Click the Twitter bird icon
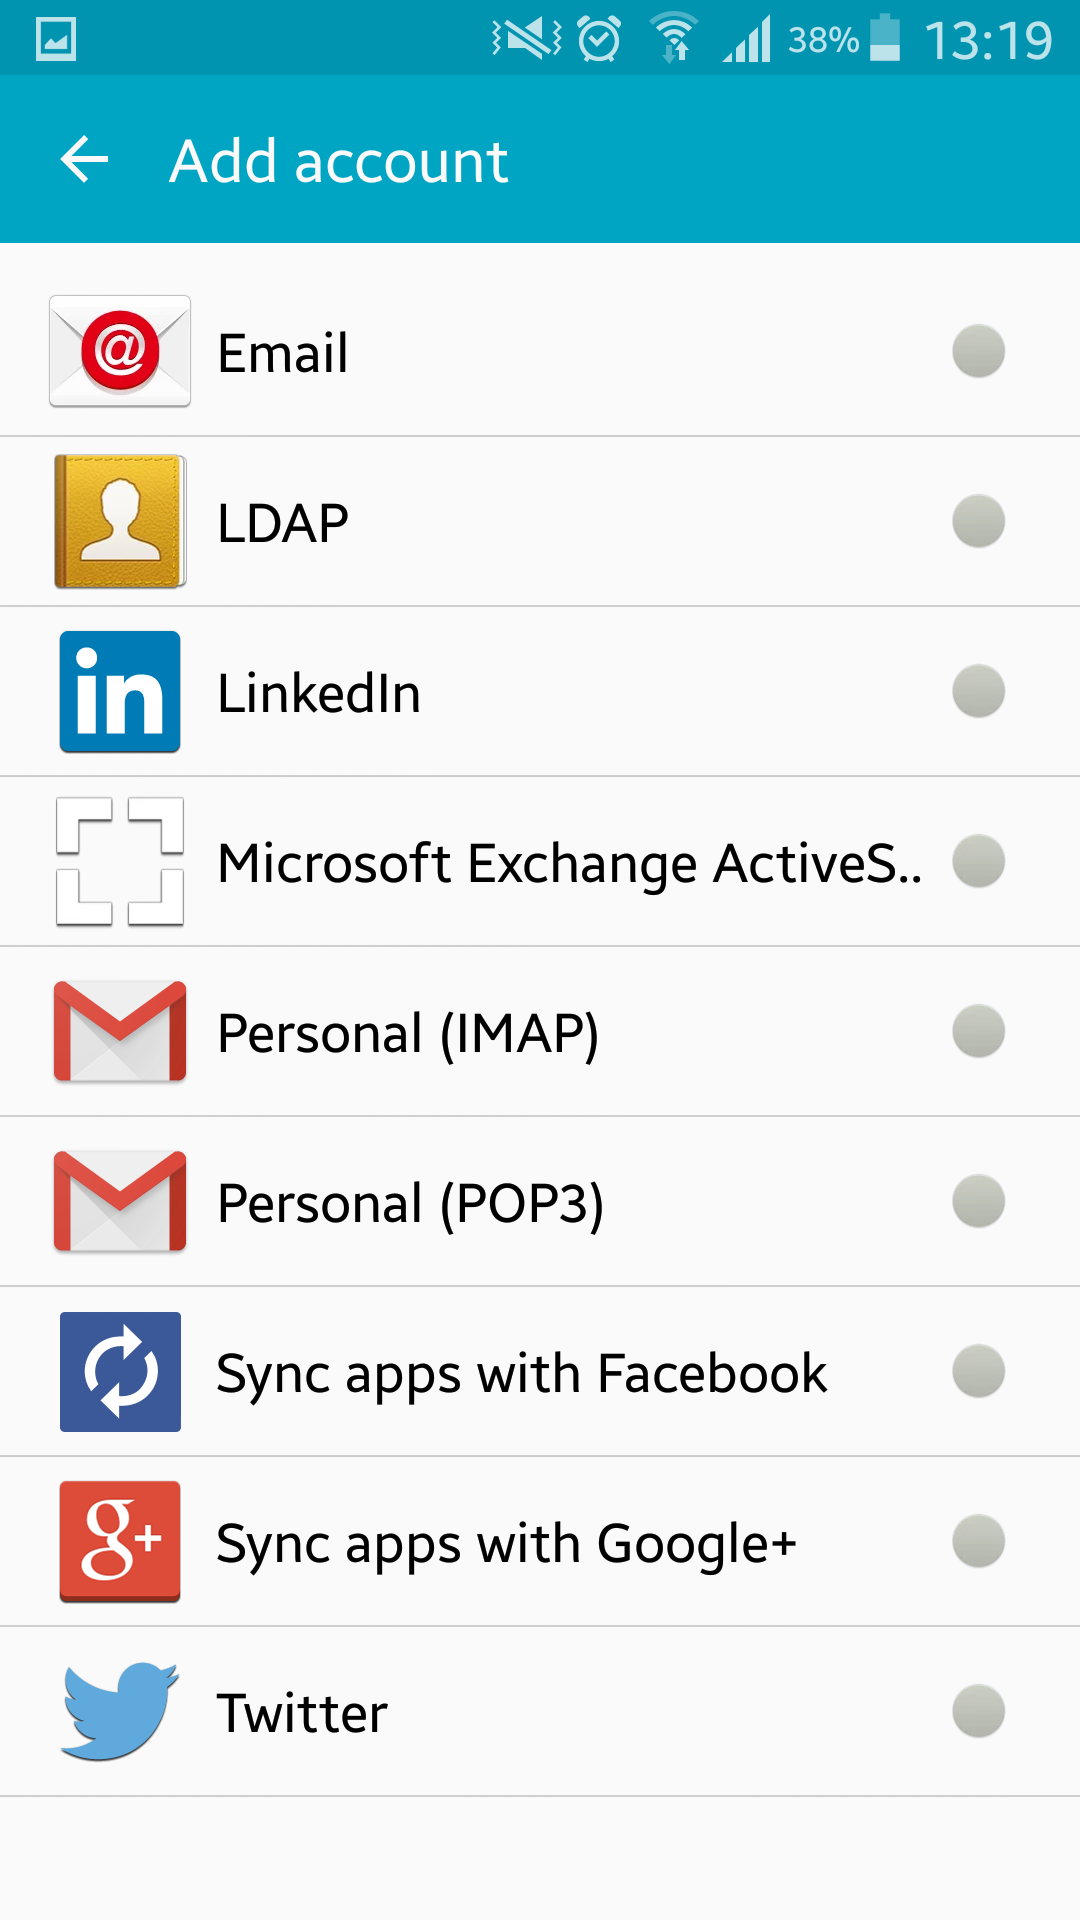The image size is (1080, 1920). 120,1711
